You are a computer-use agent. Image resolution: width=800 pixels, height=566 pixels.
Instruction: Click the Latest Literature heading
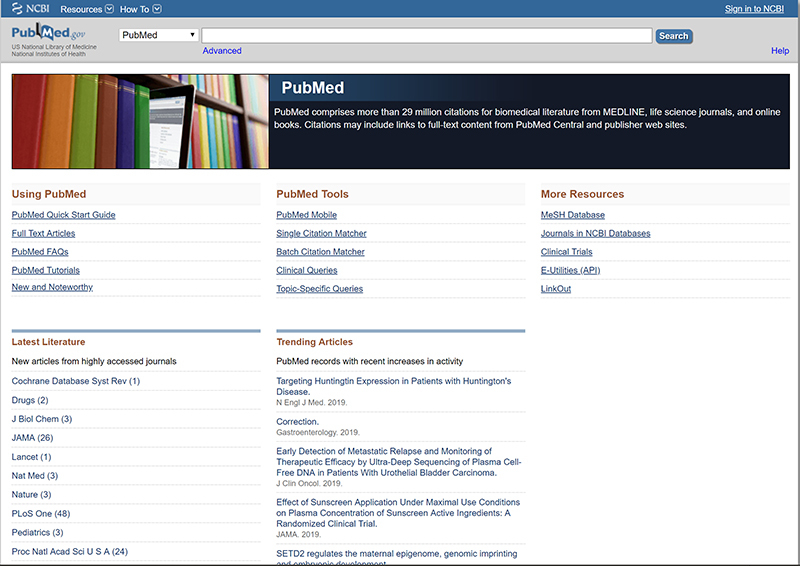(48, 342)
